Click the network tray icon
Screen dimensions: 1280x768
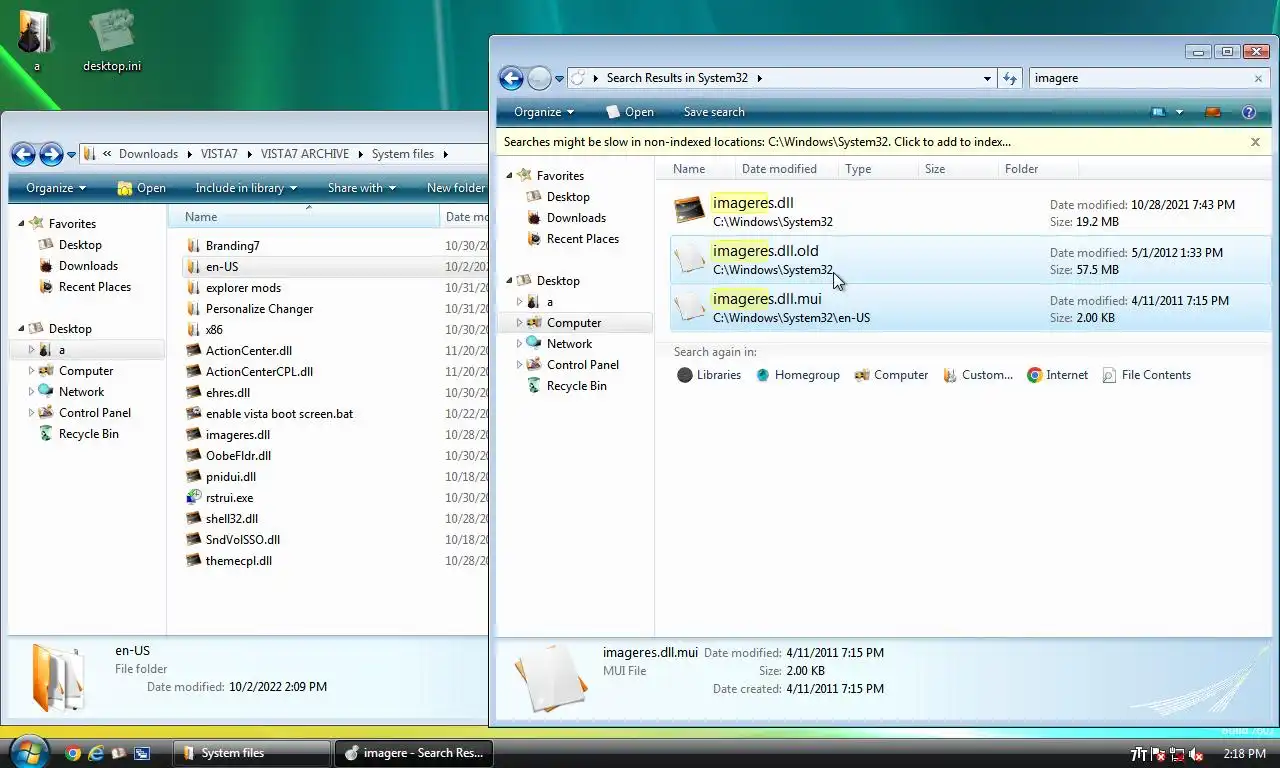click(1177, 754)
